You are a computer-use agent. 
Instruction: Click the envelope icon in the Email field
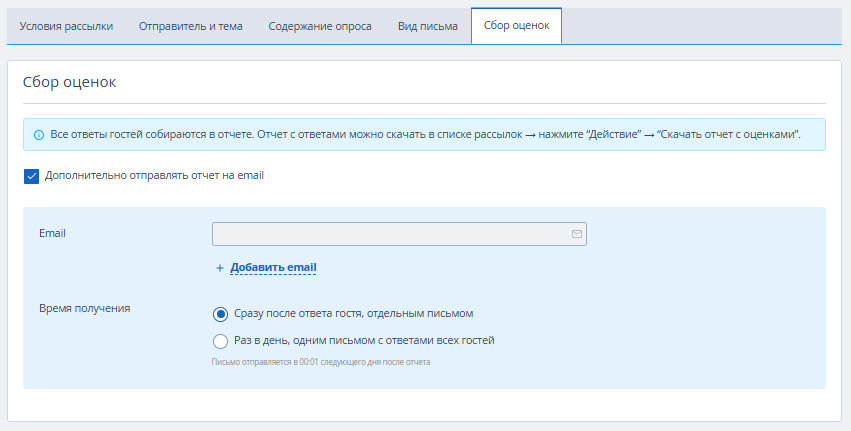[x=577, y=234]
